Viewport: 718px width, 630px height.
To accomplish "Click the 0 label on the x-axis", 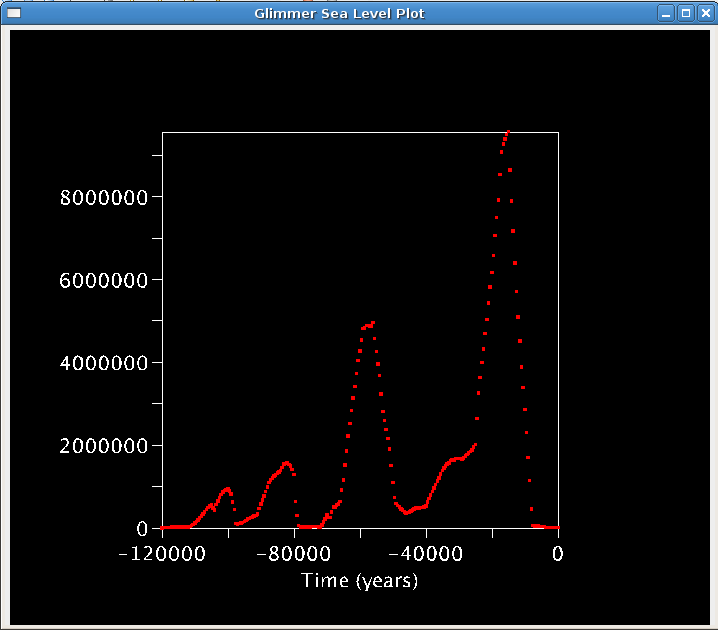I will click(x=557, y=554).
